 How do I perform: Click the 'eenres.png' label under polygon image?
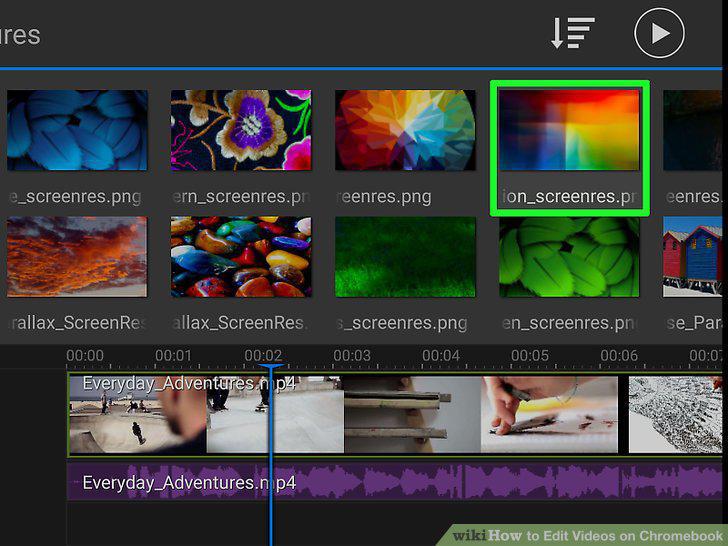(x=384, y=197)
